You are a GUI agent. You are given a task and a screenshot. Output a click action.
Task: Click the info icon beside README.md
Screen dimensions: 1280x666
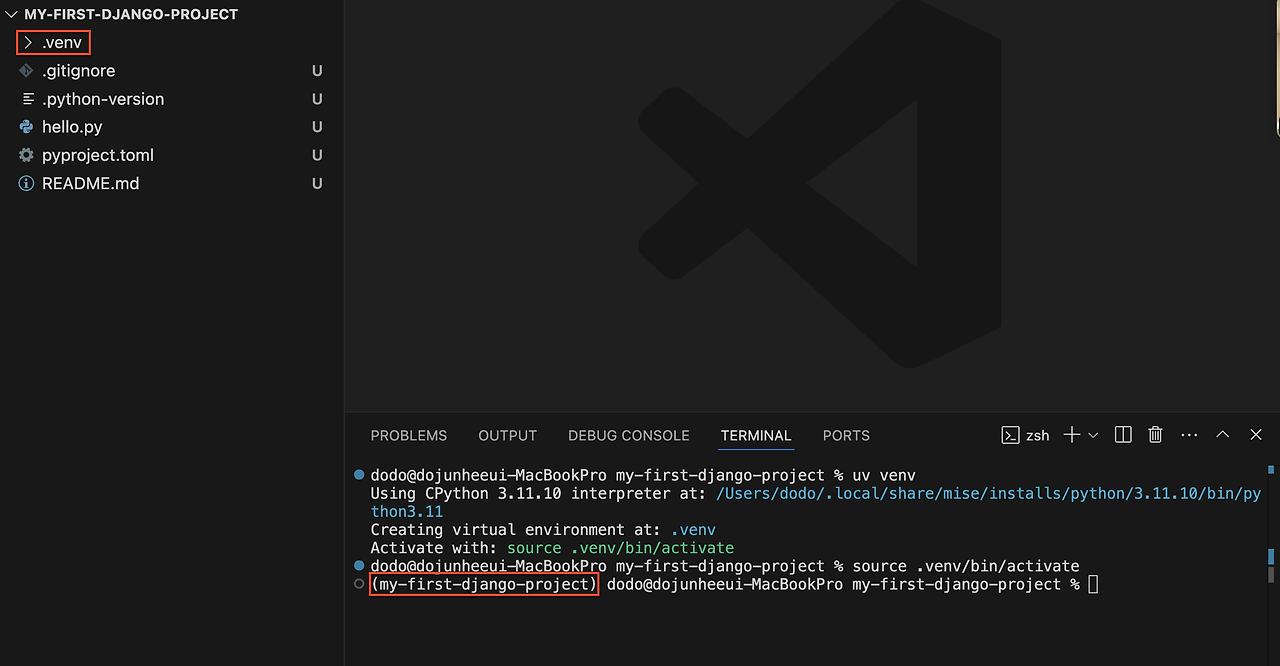point(27,183)
